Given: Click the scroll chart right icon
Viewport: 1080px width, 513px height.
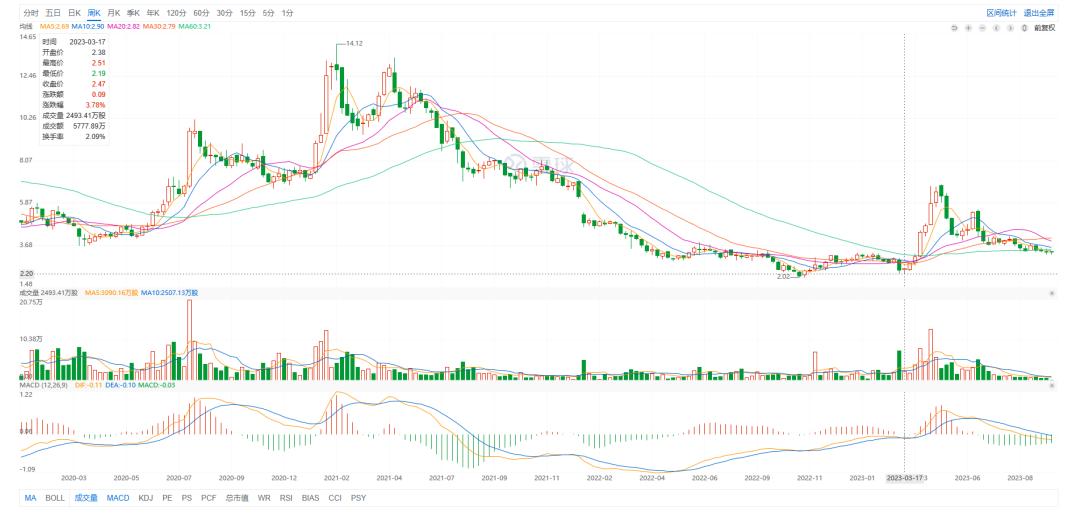Looking at the screenshot, I should click(x=1010, y=28).
